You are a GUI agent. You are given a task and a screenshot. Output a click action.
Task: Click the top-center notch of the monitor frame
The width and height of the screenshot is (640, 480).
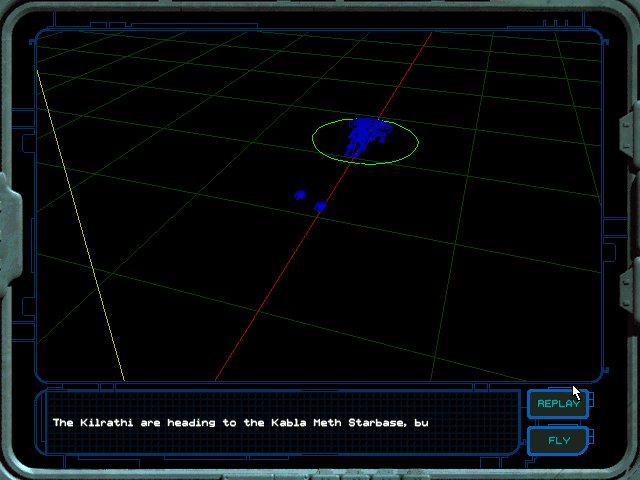[x=319, y=8]
